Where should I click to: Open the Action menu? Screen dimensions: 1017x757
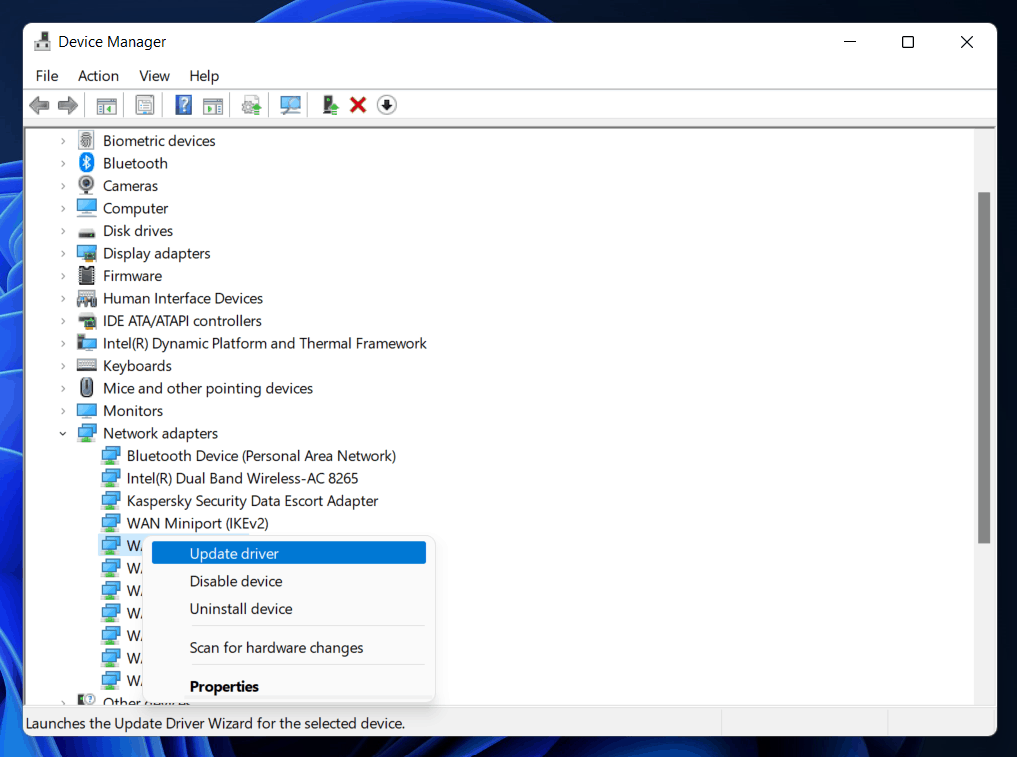98,76
